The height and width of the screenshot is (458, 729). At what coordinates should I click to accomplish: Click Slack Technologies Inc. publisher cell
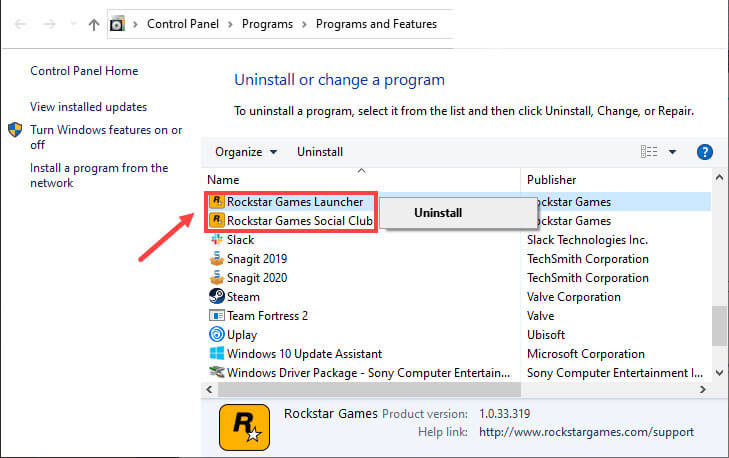pos(587,240)
